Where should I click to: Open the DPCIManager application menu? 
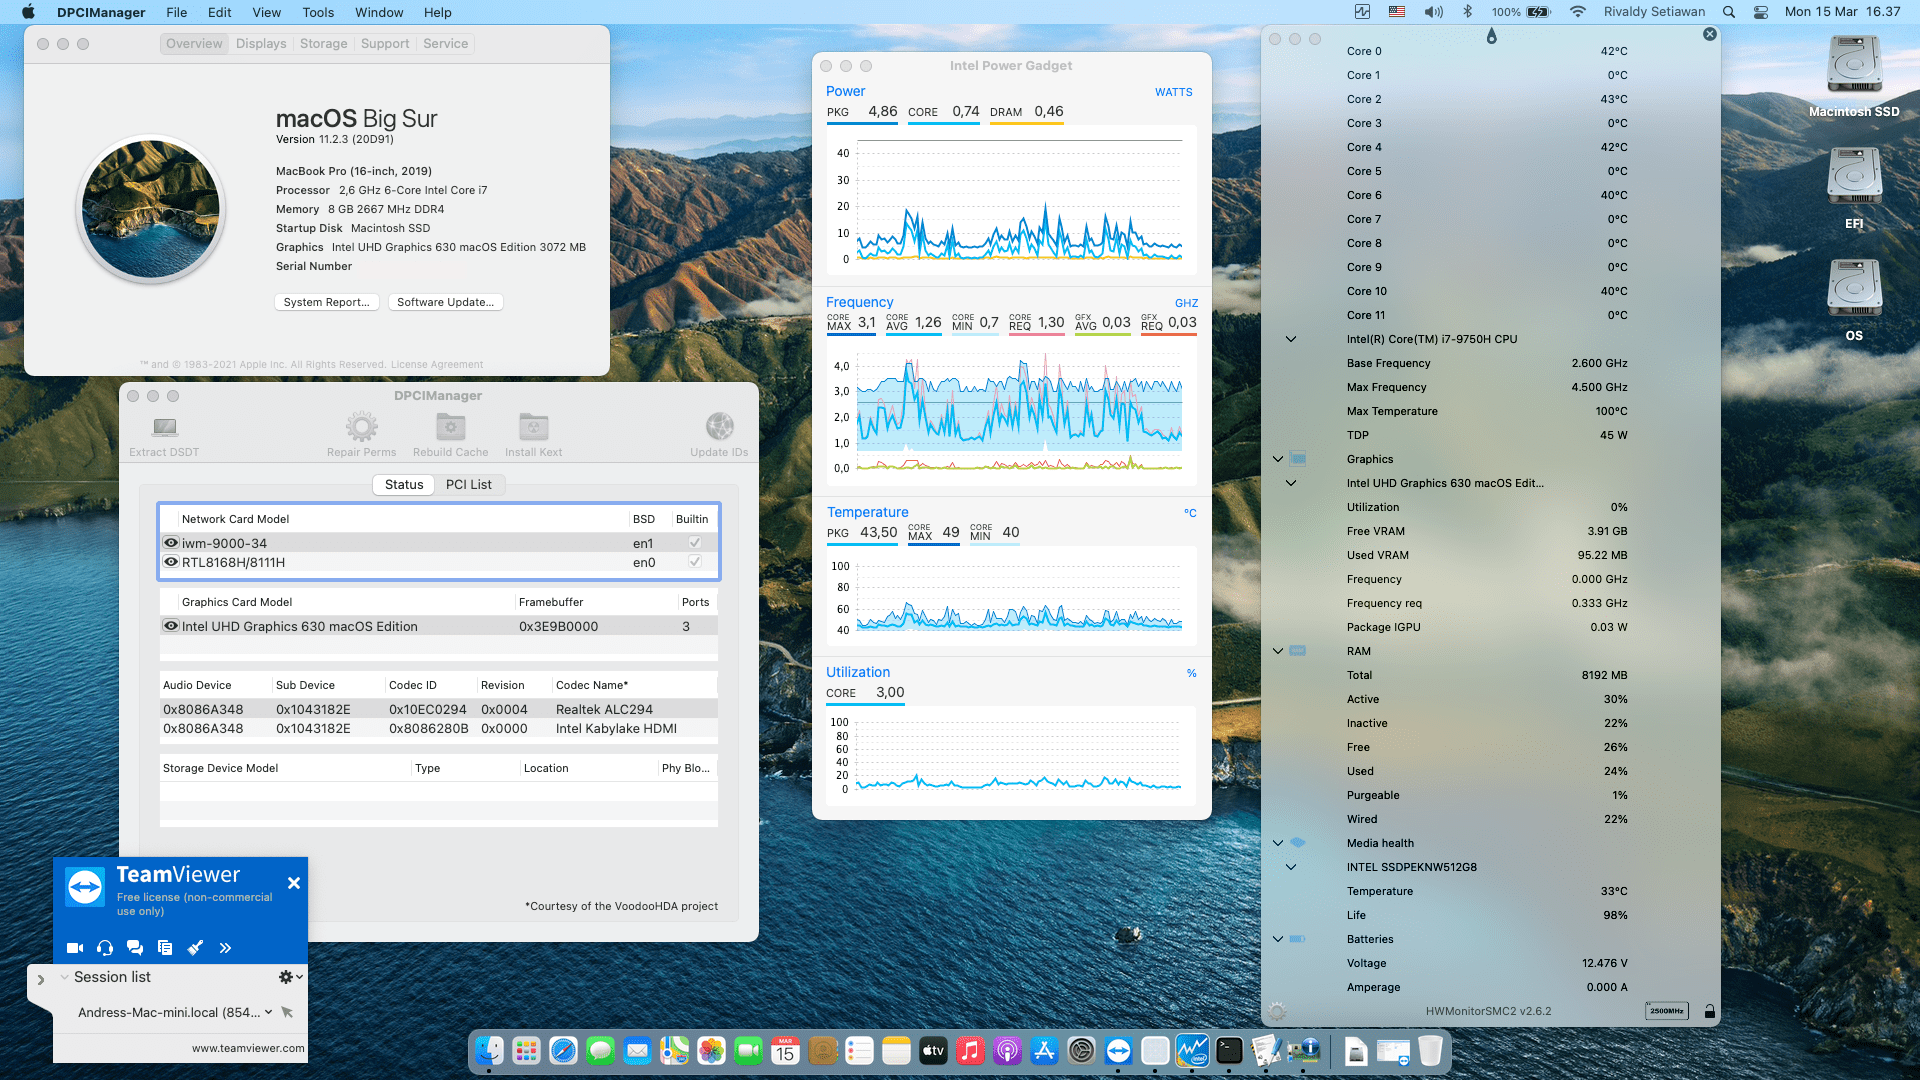click(x=101, y=12)
